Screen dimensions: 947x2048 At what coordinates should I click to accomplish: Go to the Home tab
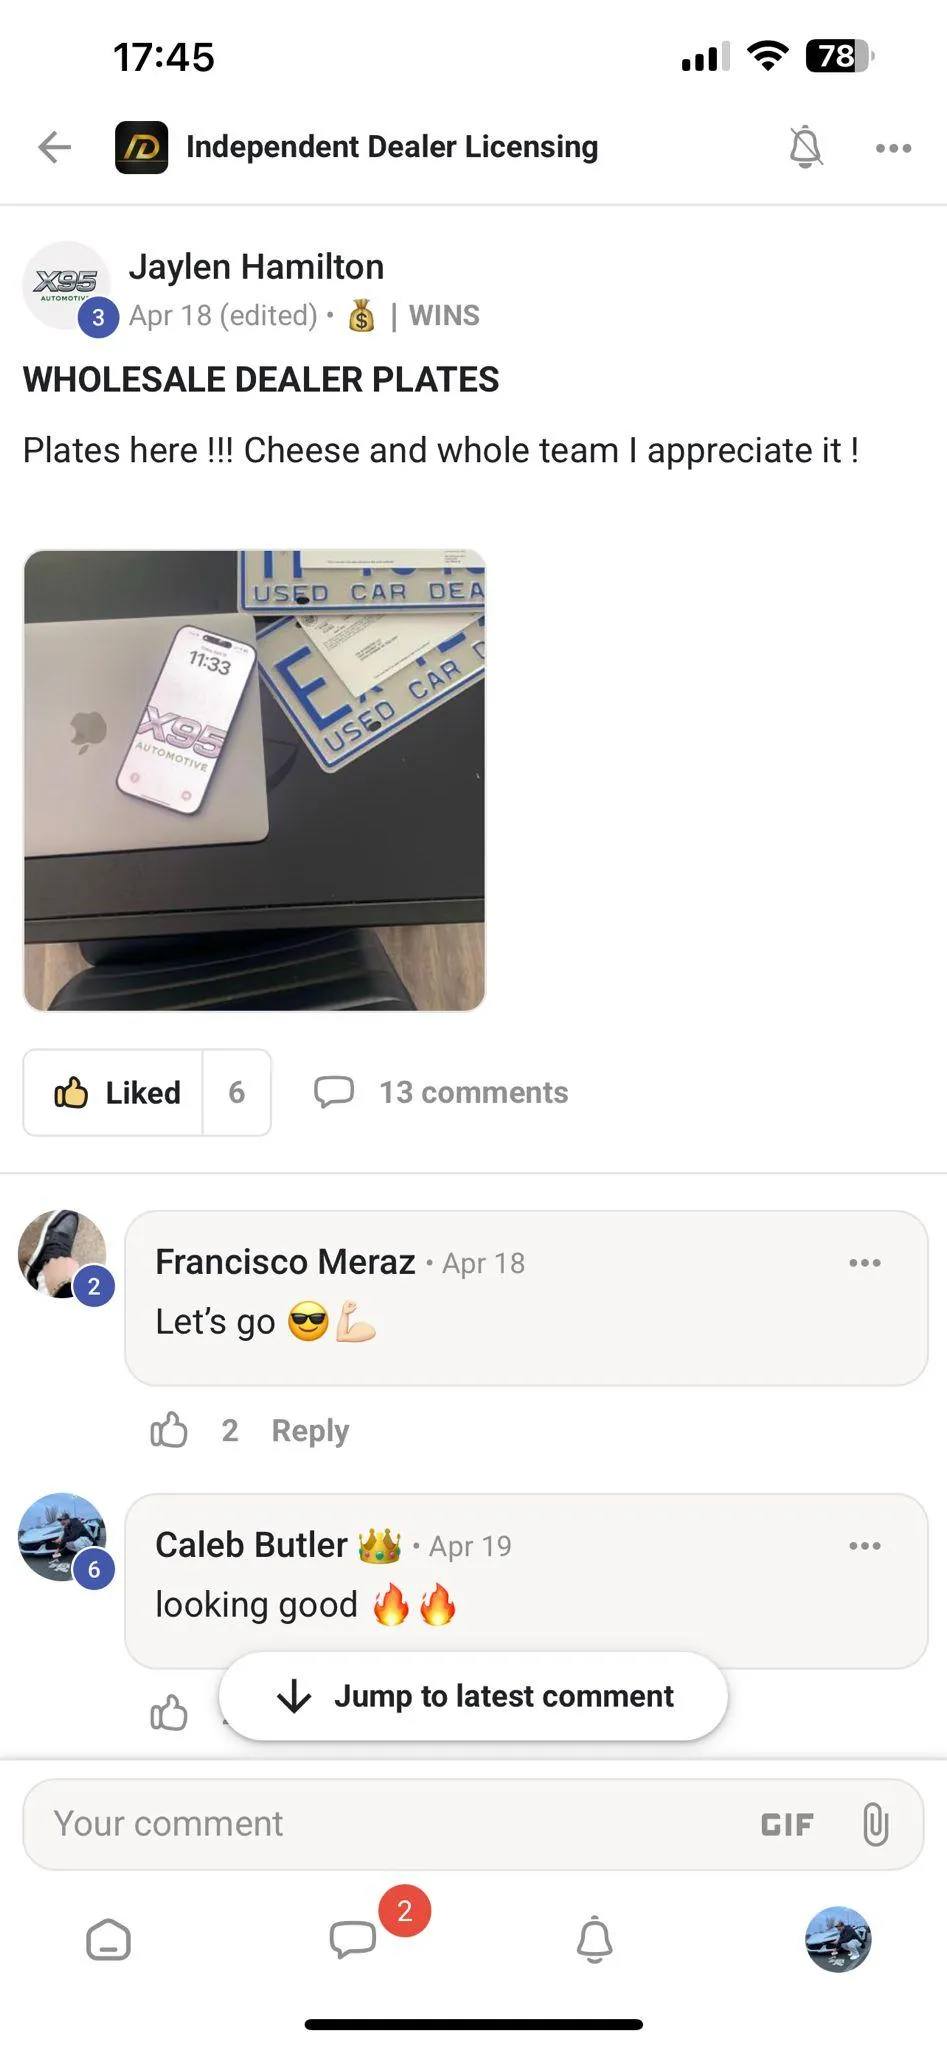click(x=108, y=1940)
